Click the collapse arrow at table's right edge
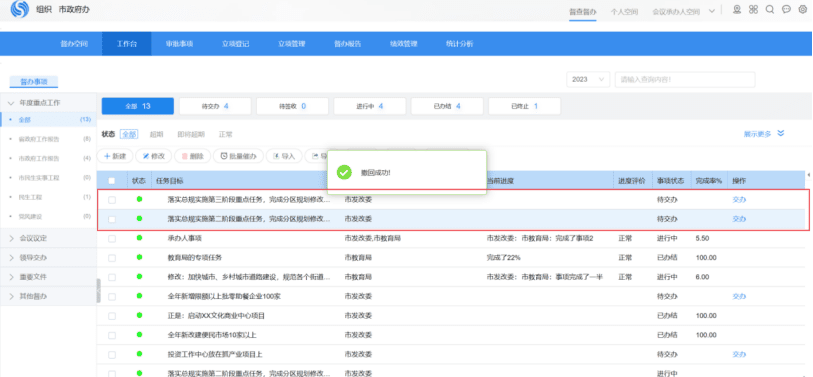813x377 pixels. click(809, 176)
